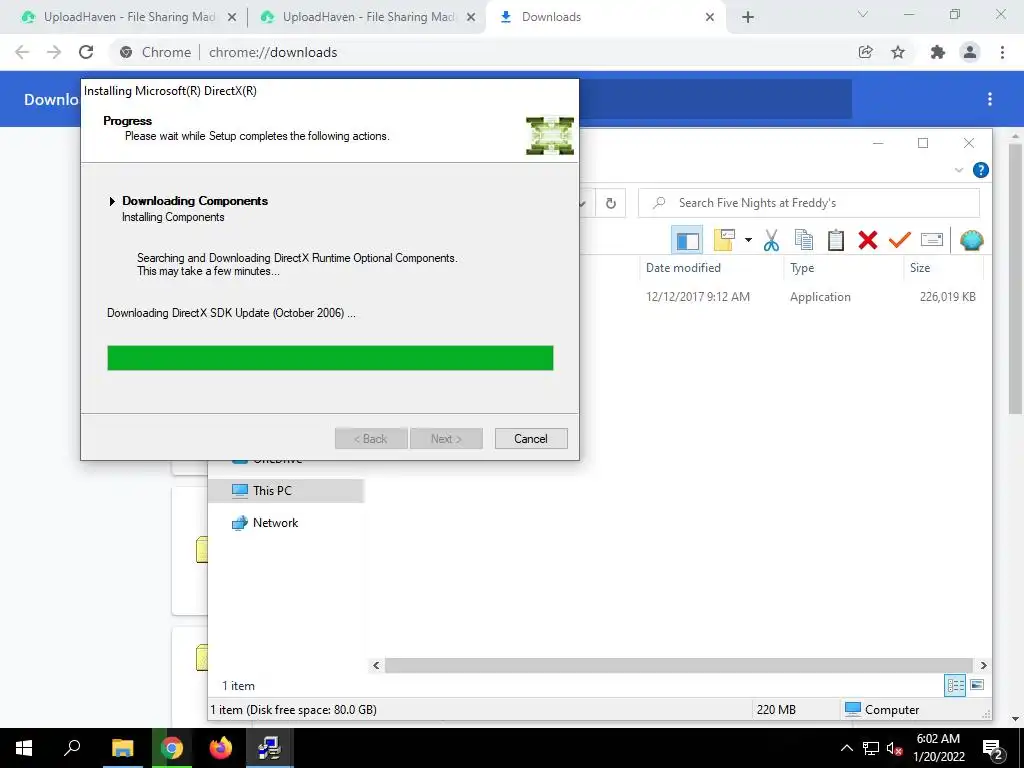The height and width of the screenshot is (768, 1024).
Task: Open File Explorer from the taskbar
Action: tap(123, 748)
